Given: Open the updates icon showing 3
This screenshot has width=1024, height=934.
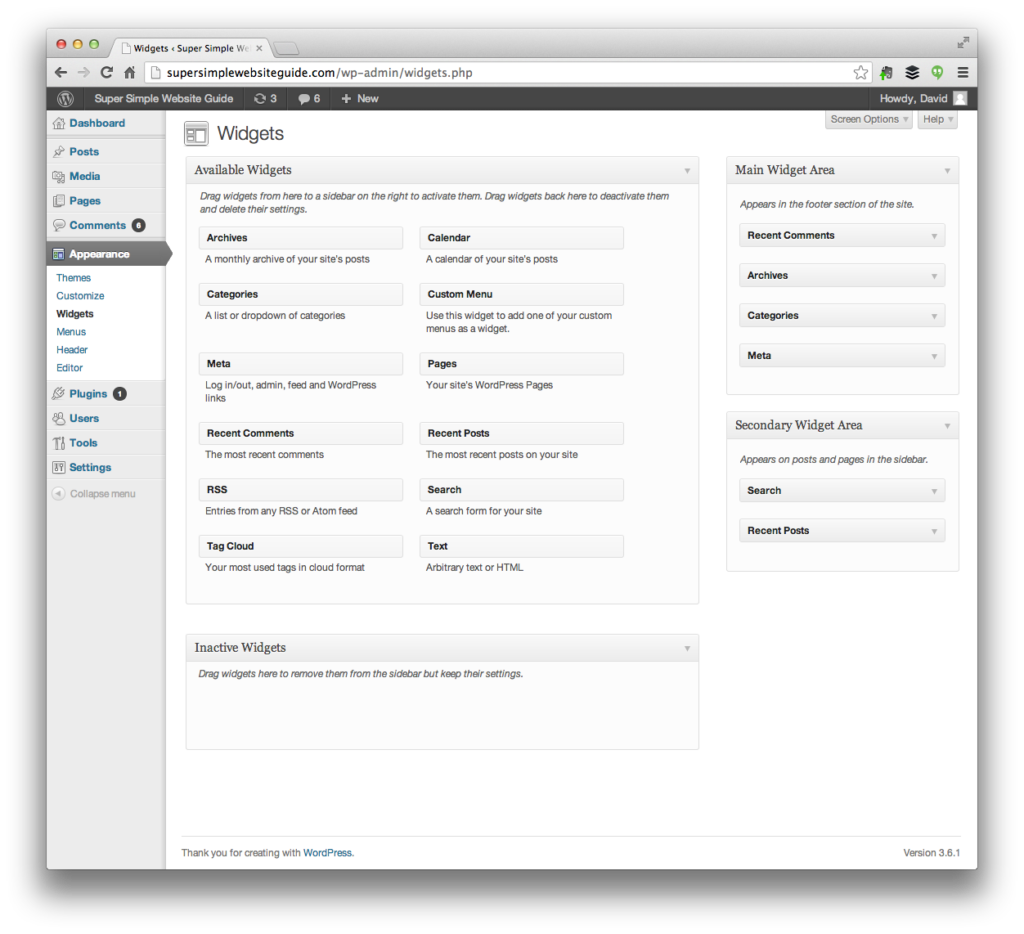Looking at the screenshot, I should (265, 99).
